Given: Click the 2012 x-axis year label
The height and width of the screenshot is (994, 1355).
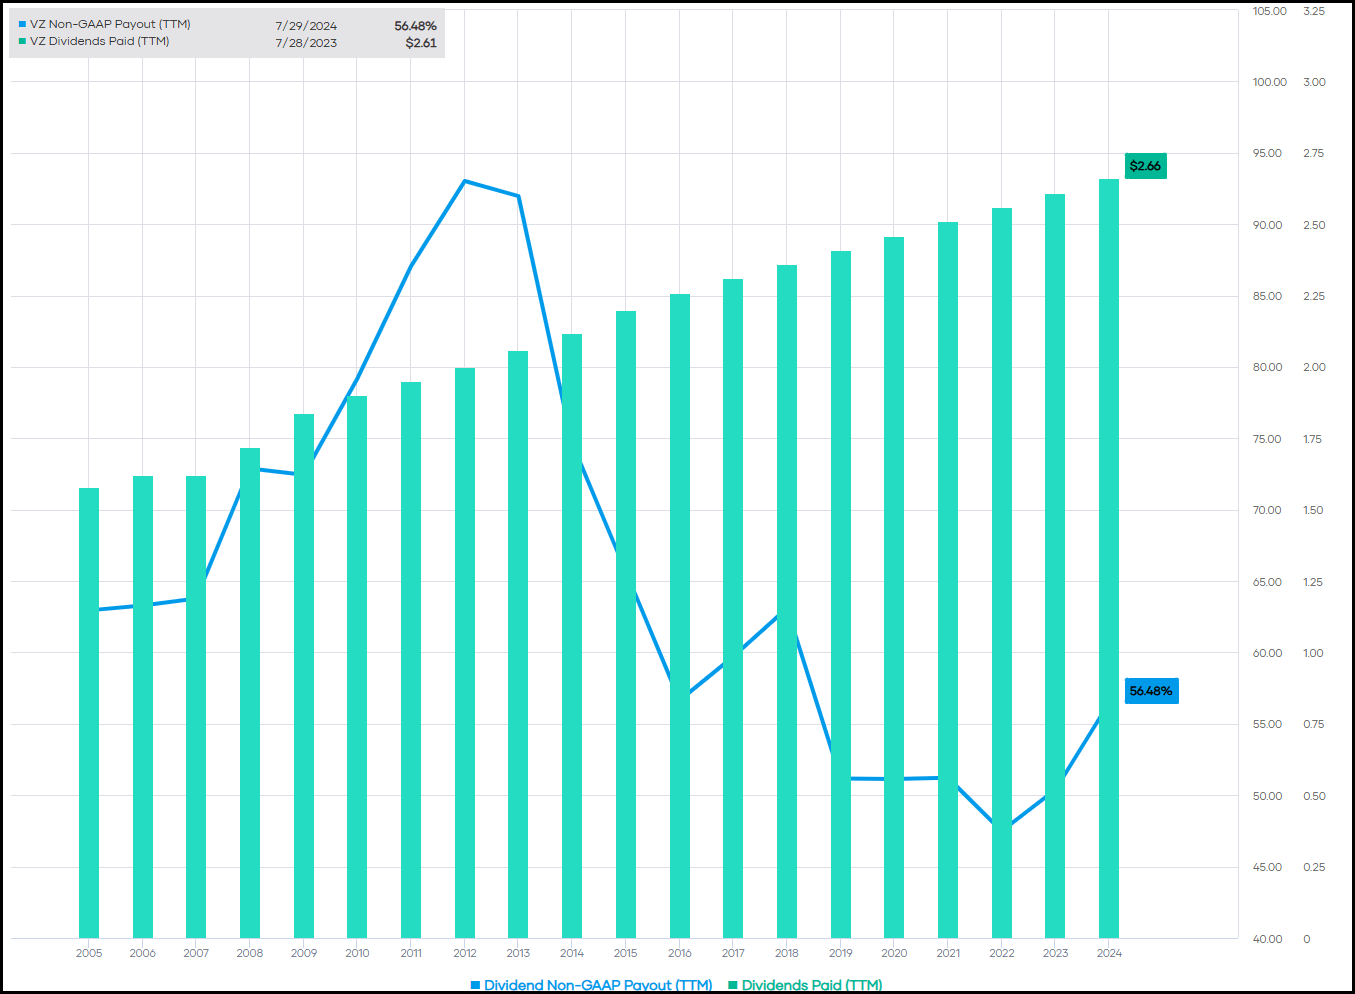Looking at the screenshot, I should click(465, 953).
